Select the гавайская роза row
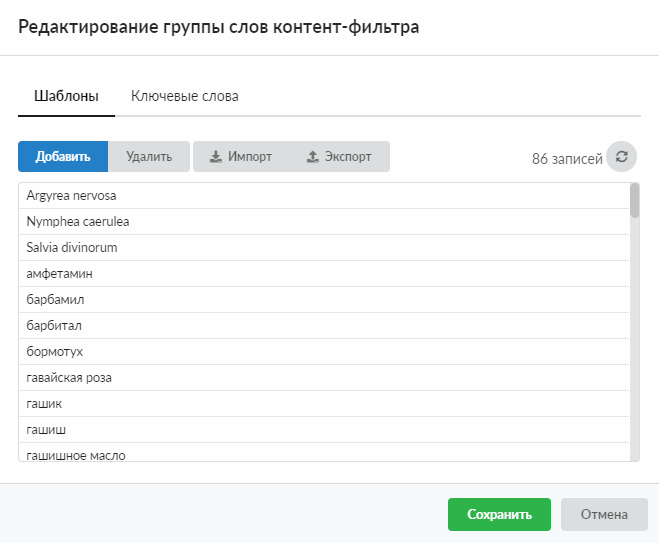This screenshot has width=659, height=543. pyautogui.click(x=69, y=378)
